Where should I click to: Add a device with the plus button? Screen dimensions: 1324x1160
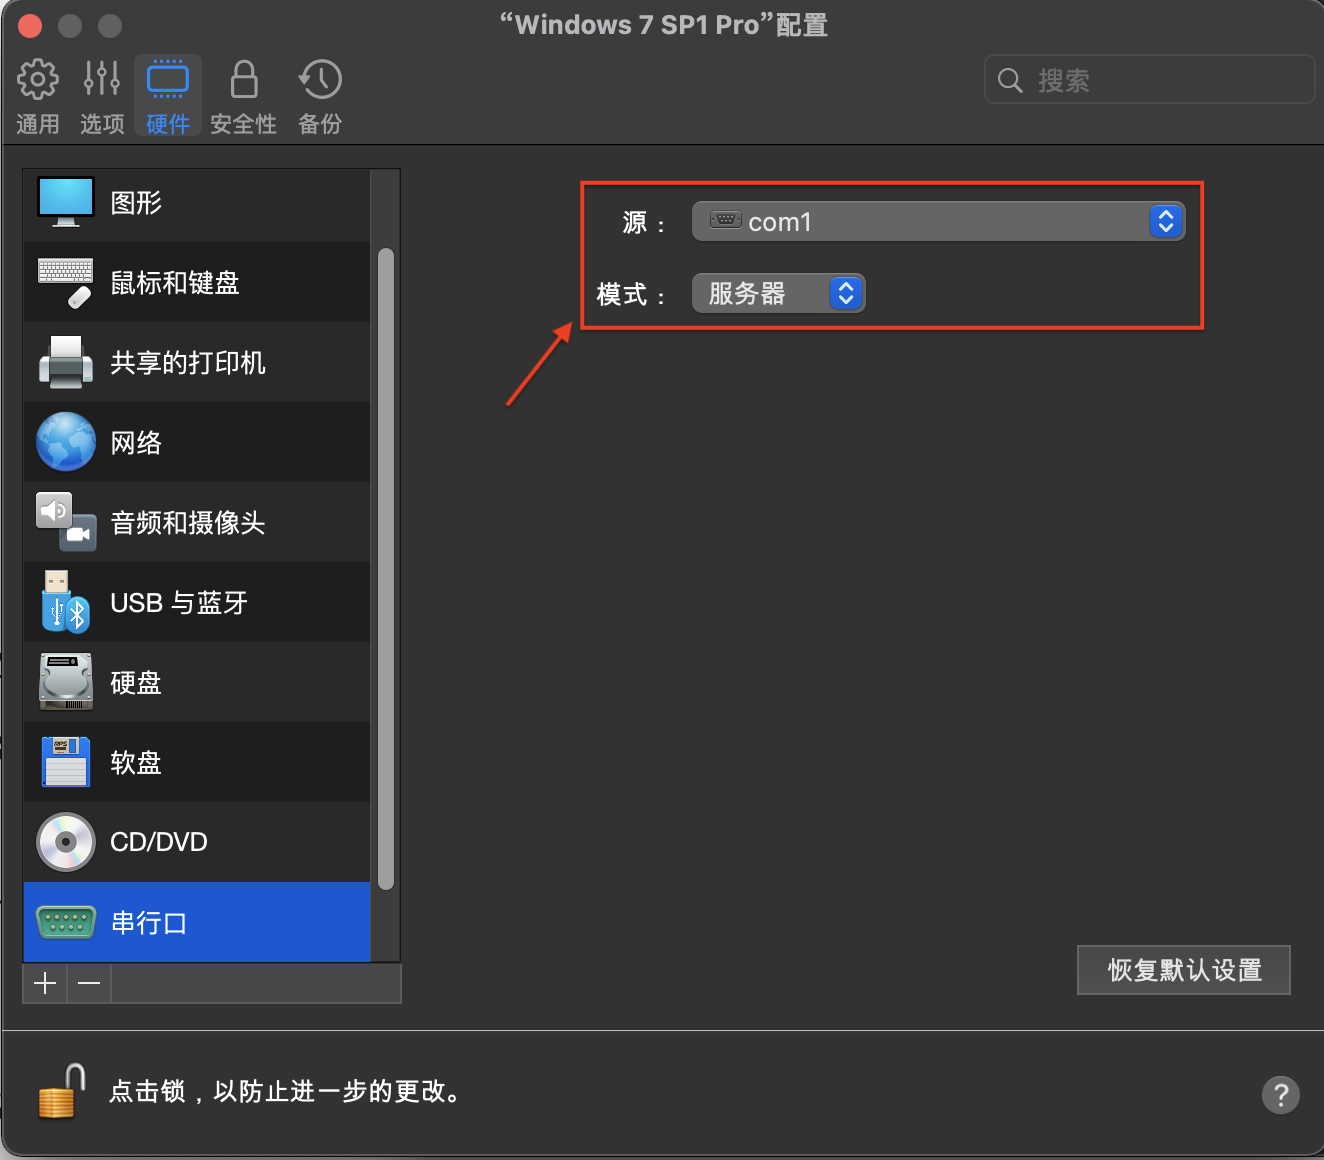[x=45, y=984]
